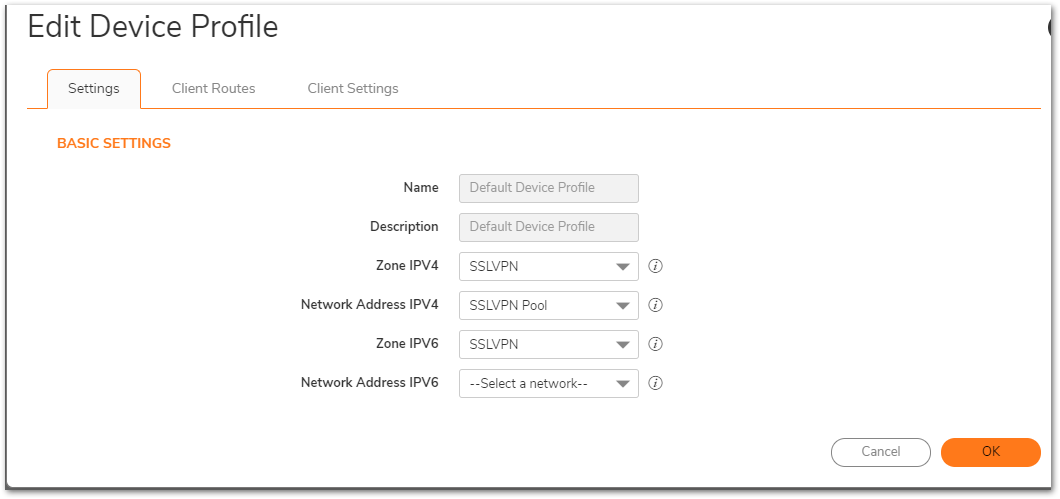Click the Network Address IPV6 field label
The width and height of the screenshot is (1060, 499).
click(369, 383)
